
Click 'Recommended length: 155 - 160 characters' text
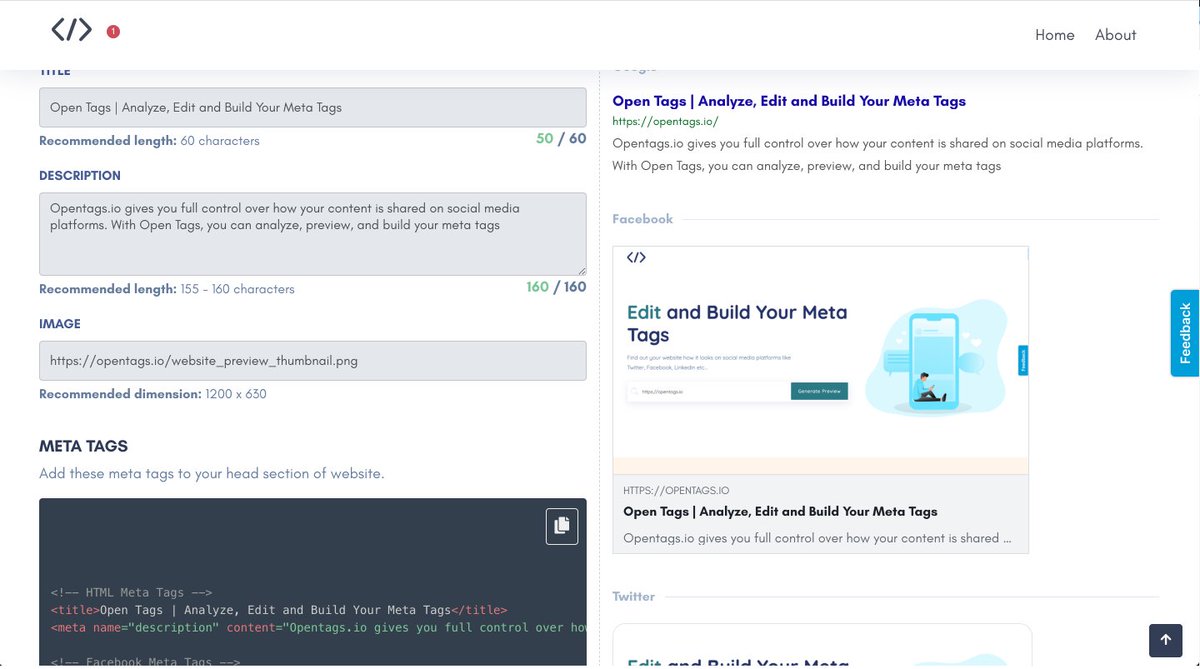167,289
